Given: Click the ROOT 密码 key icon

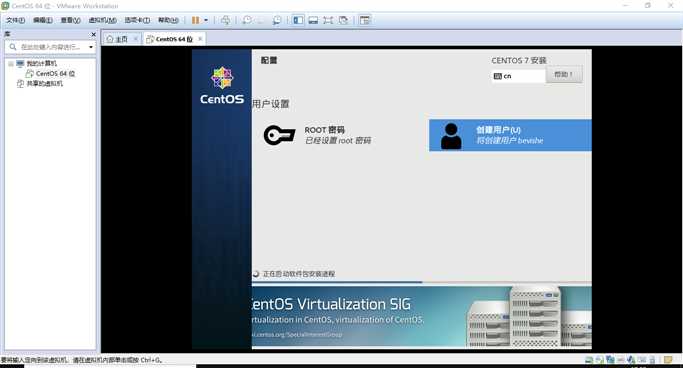Looking at the screenshot, I should click(279, 135).
